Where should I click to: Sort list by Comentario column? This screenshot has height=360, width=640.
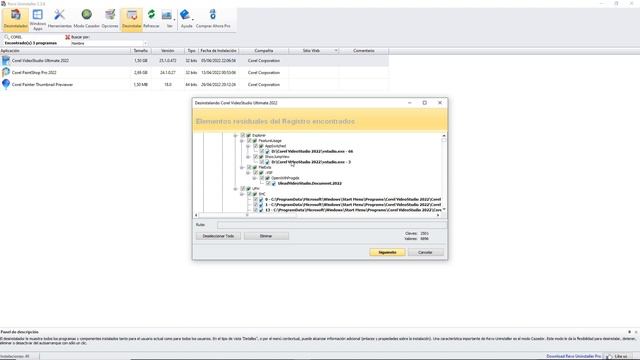[364, 51]
